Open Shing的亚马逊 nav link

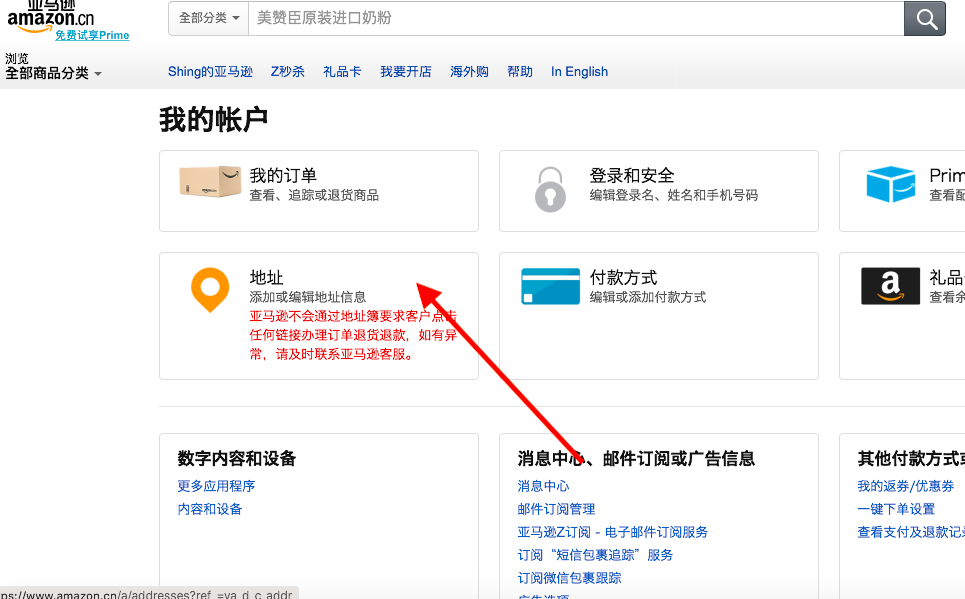click(x=210, y=72)
